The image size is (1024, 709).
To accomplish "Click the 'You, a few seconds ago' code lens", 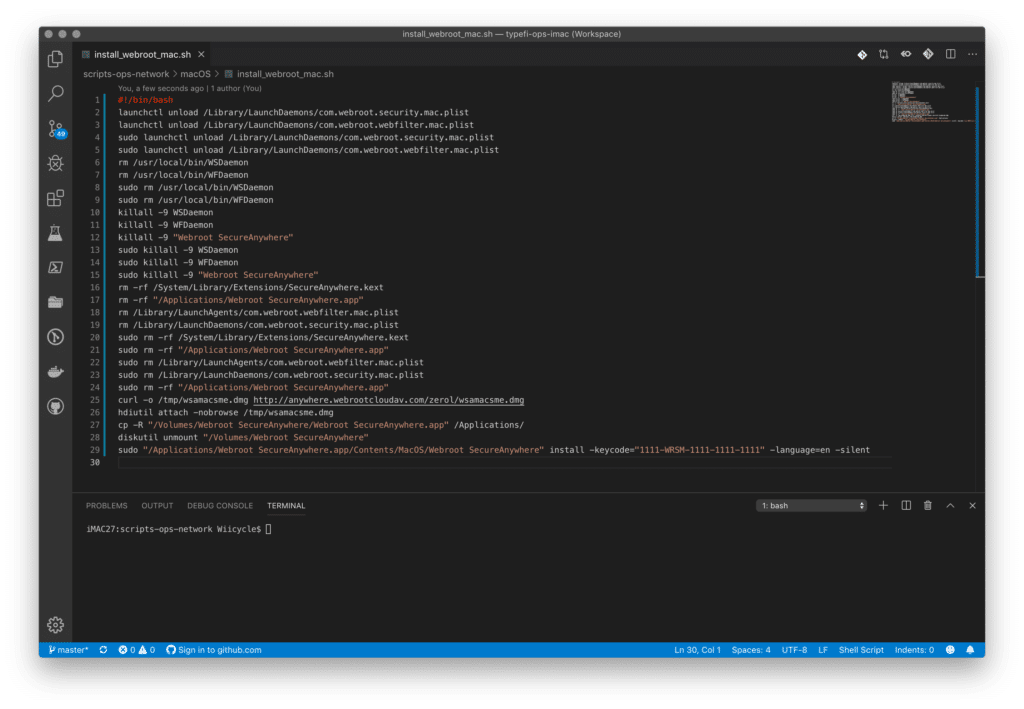I will (x=161, y=88).
